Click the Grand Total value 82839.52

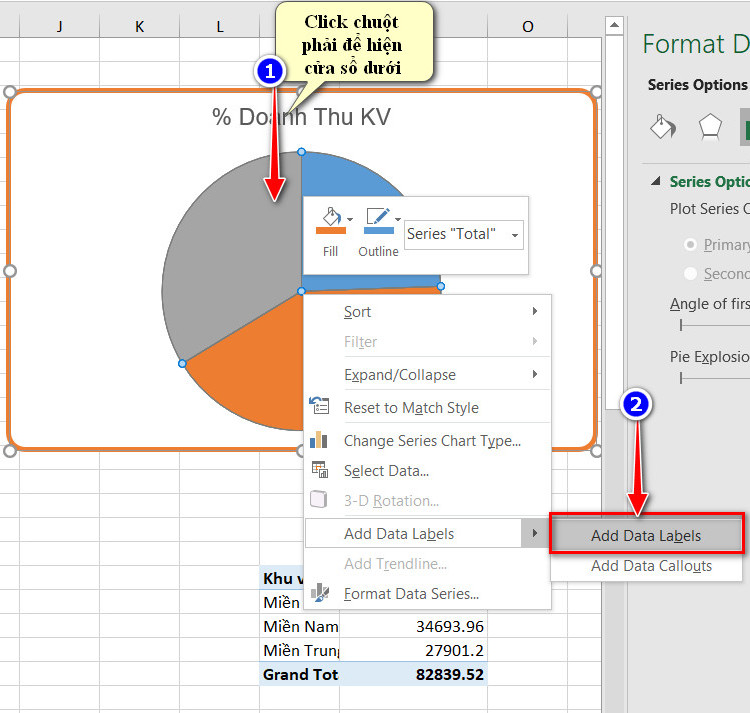point(413,674)
